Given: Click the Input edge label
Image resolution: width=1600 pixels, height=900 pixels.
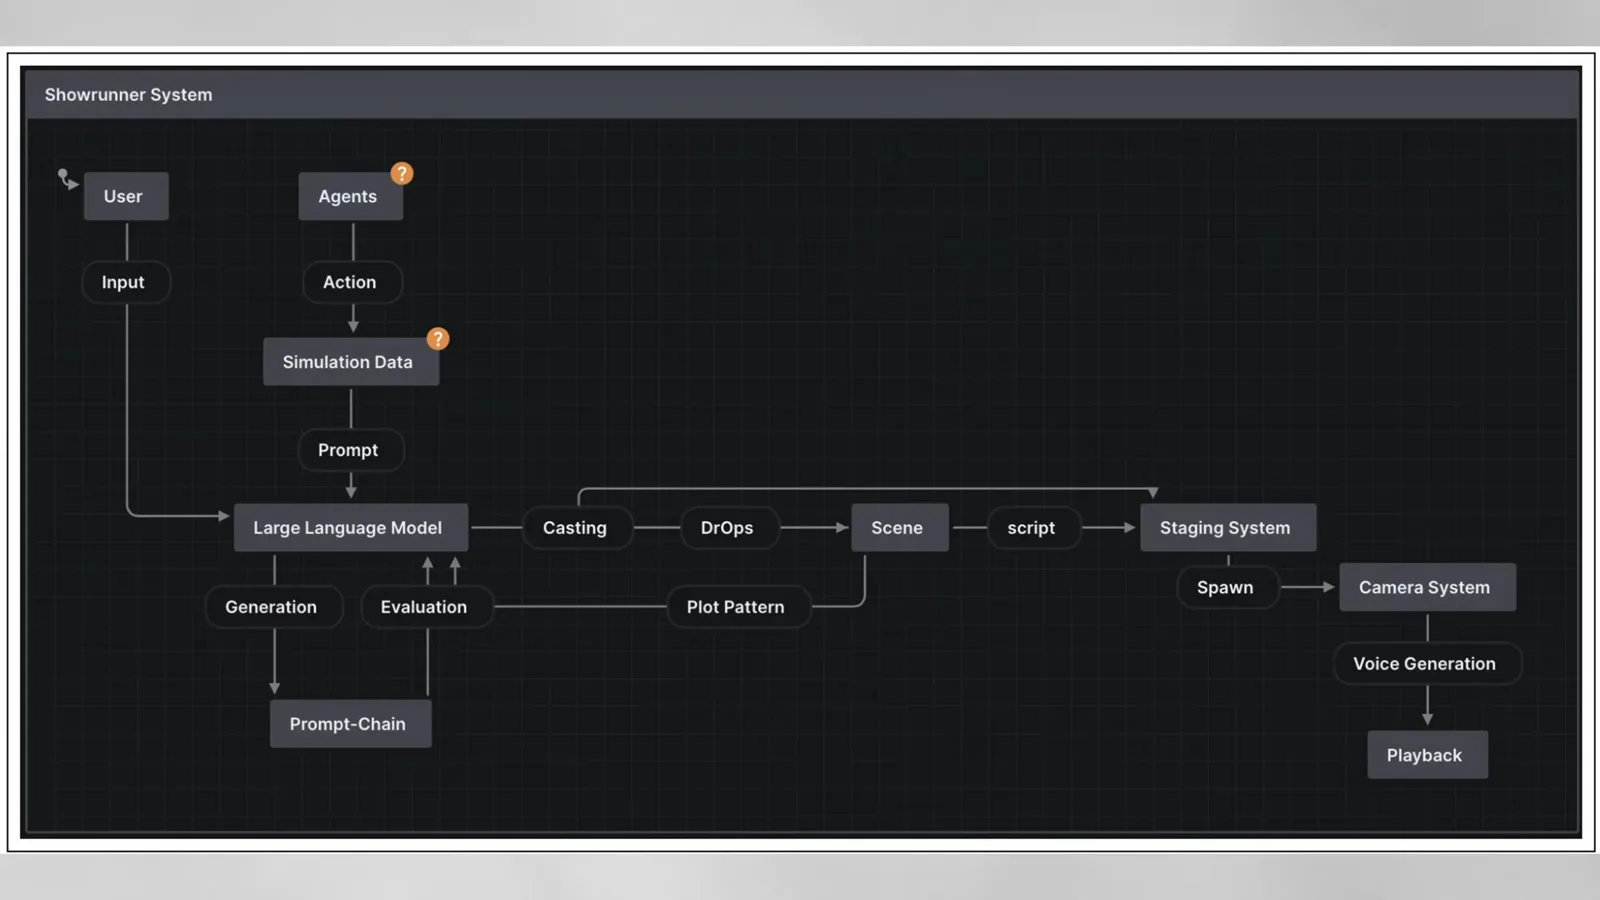Looking at the screenshot, I should [x=125, y=282].
